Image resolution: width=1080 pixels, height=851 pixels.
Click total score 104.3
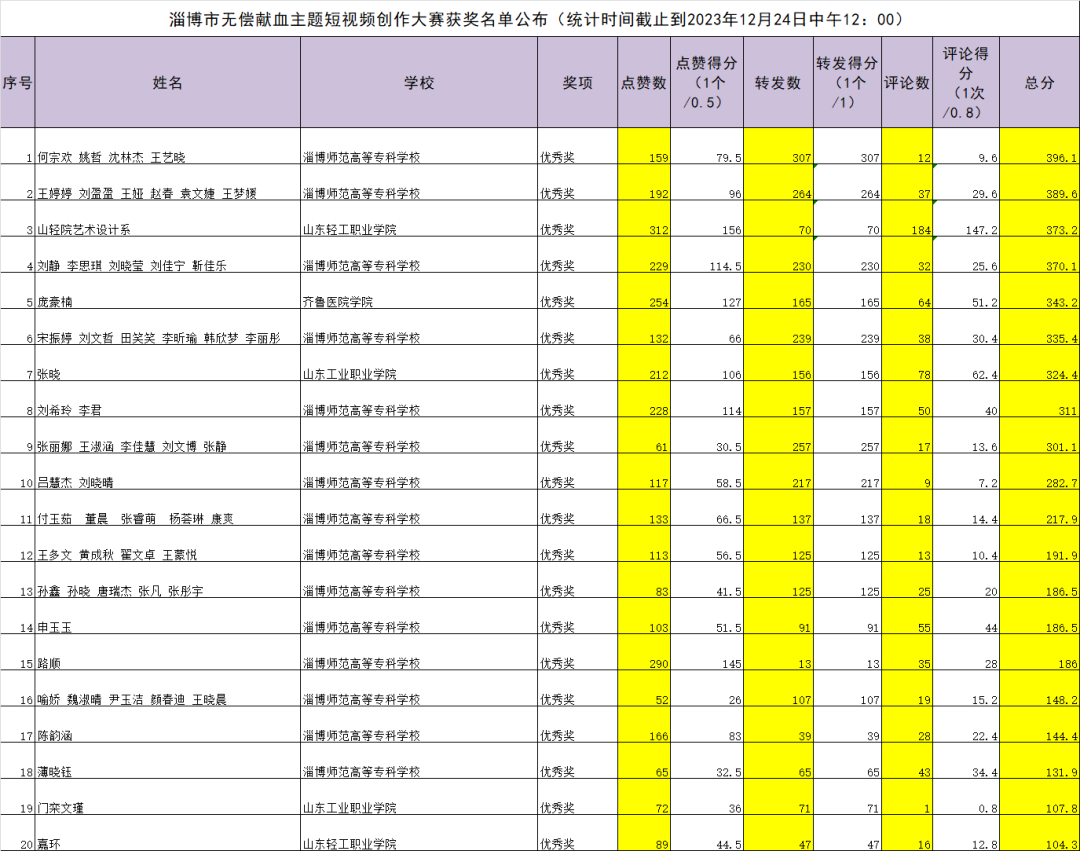[1039, 833]
